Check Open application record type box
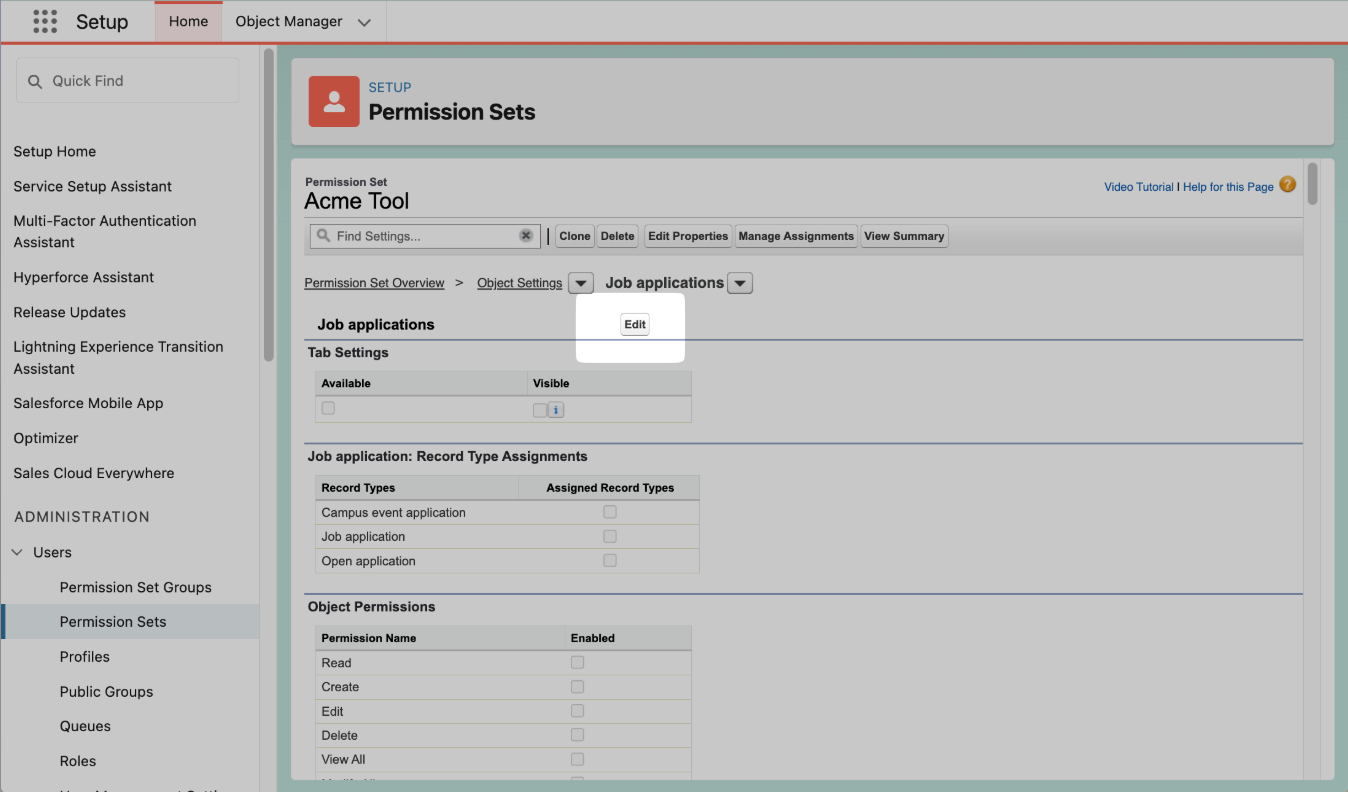1348x792 pixels. pyautogui.click(x=610, y=560)
